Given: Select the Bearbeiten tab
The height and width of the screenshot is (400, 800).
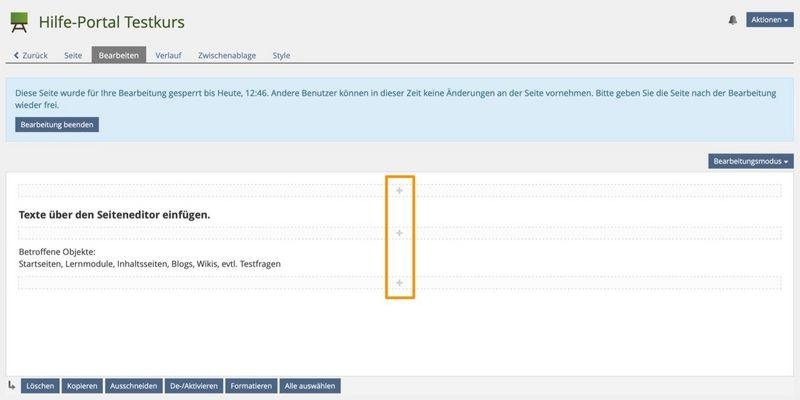Looking at the screenshot, I should click(119, 55).
